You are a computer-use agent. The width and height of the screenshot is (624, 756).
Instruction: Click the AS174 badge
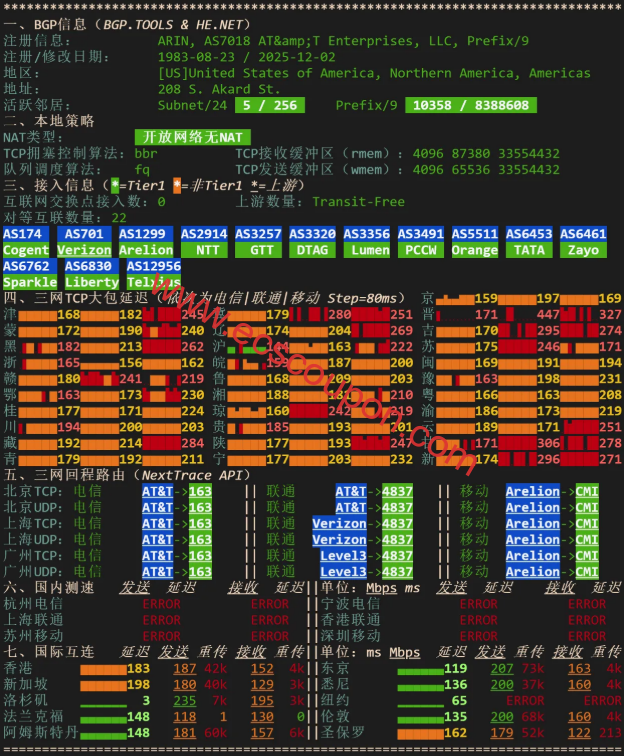pos(26,234)
